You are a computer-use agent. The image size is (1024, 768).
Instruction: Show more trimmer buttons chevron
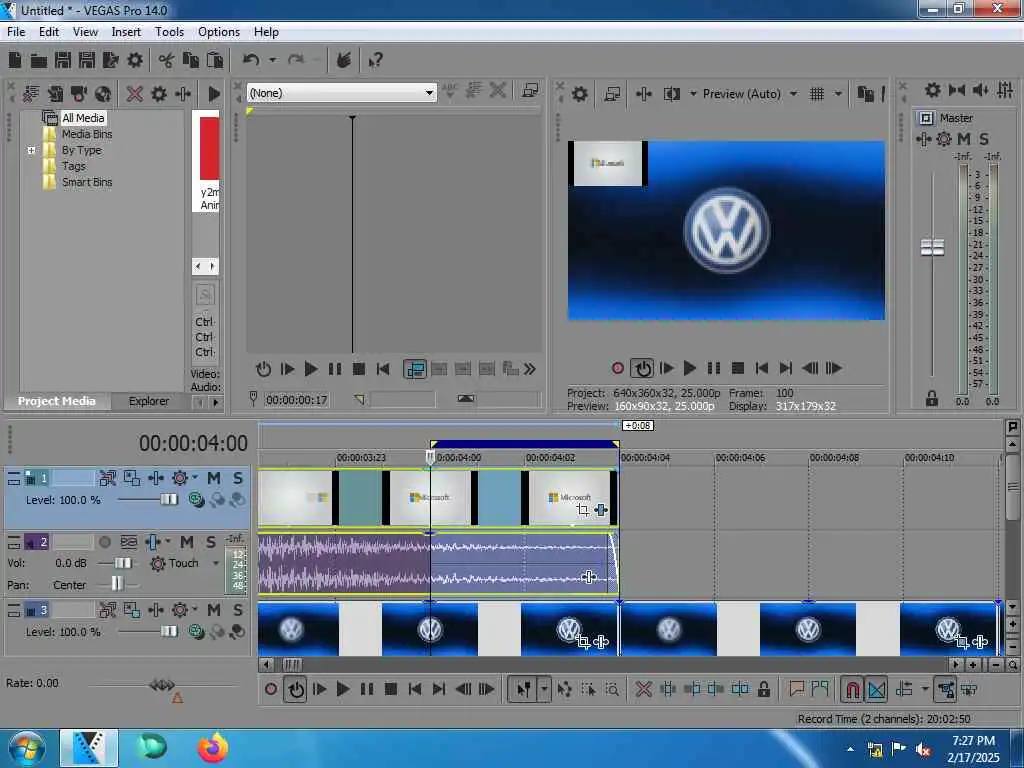coord(530,369)
